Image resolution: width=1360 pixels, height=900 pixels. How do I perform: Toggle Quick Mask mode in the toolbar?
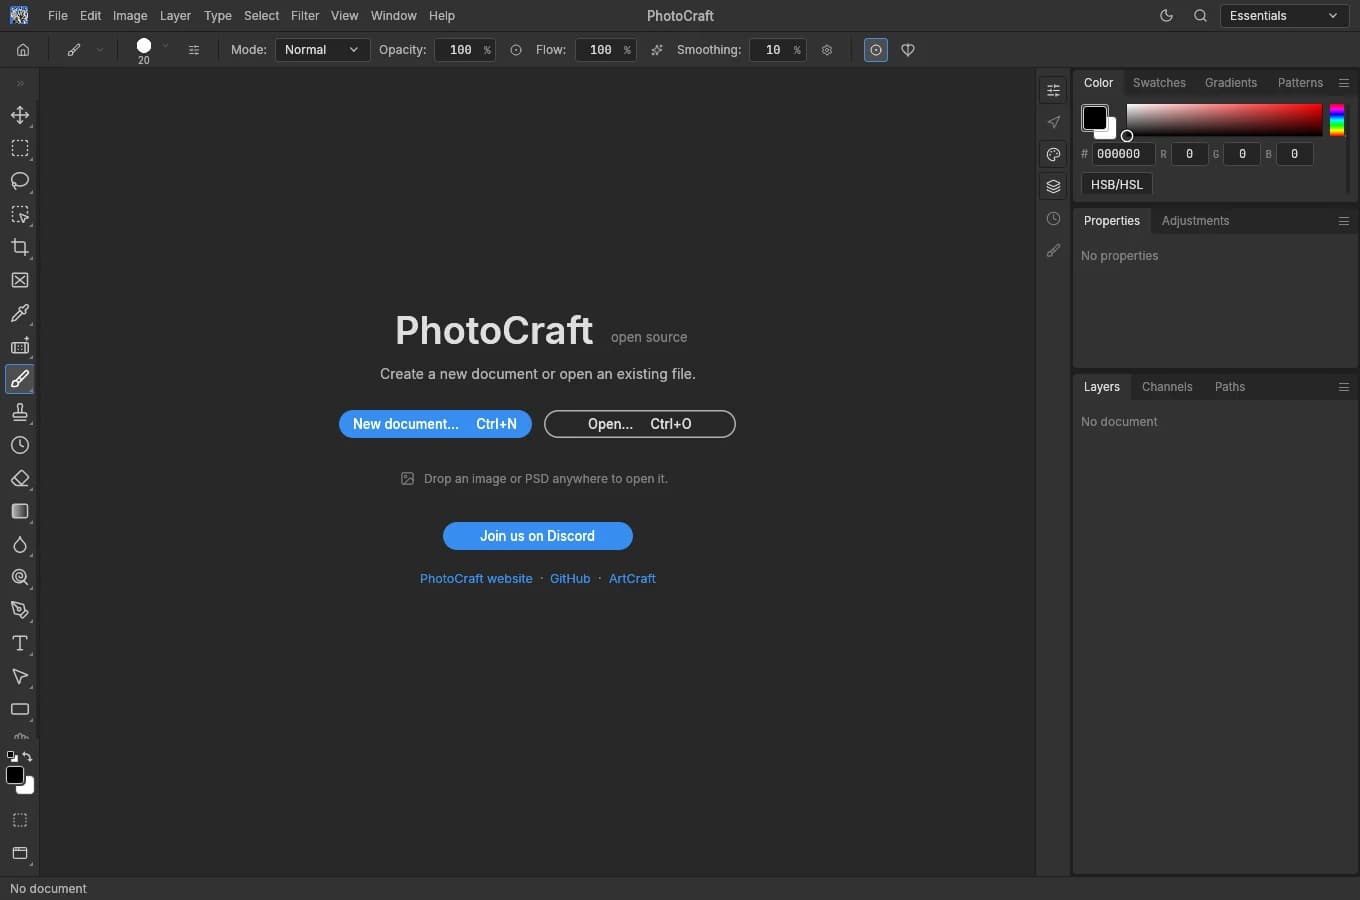click(20, 820)
